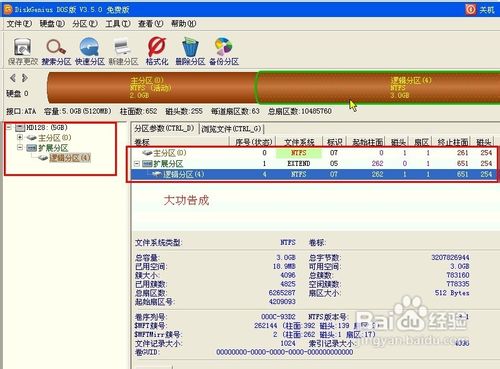Click the 保存更改 save changes icon
The height and width of the screenshot is (369, 500).
click(x=23, y=47)
